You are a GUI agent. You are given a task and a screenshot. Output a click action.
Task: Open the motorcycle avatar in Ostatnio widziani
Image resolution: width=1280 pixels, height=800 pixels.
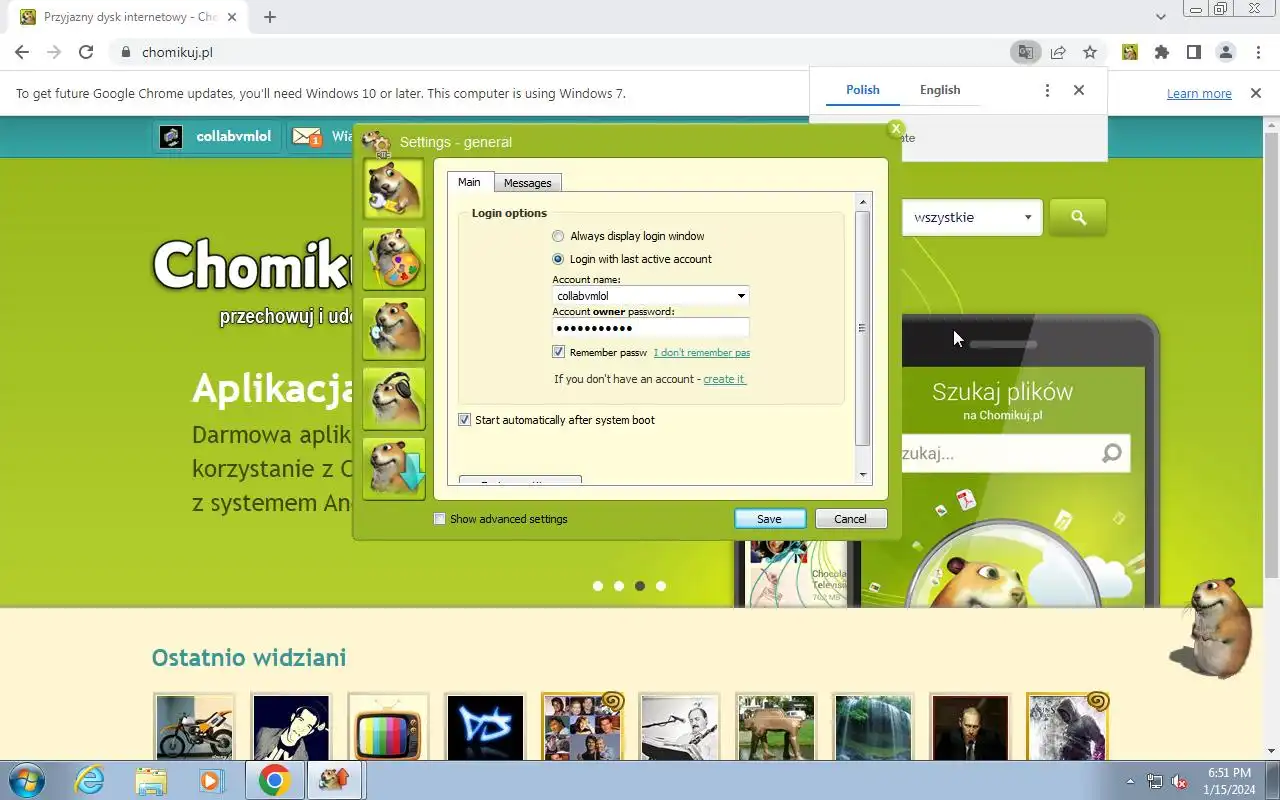point(195,727)
